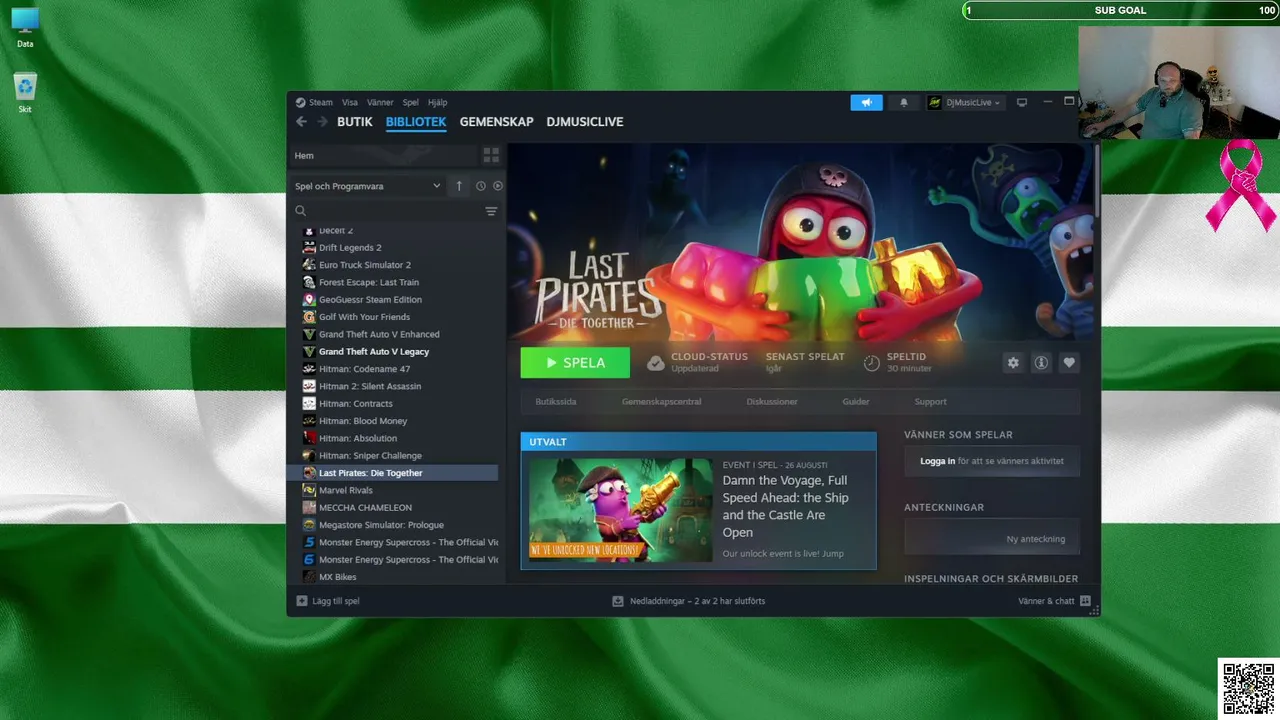Click the Drift Legends 2 game icon
This screenshot has height=720, width=1280.
(x=310, y=248)
